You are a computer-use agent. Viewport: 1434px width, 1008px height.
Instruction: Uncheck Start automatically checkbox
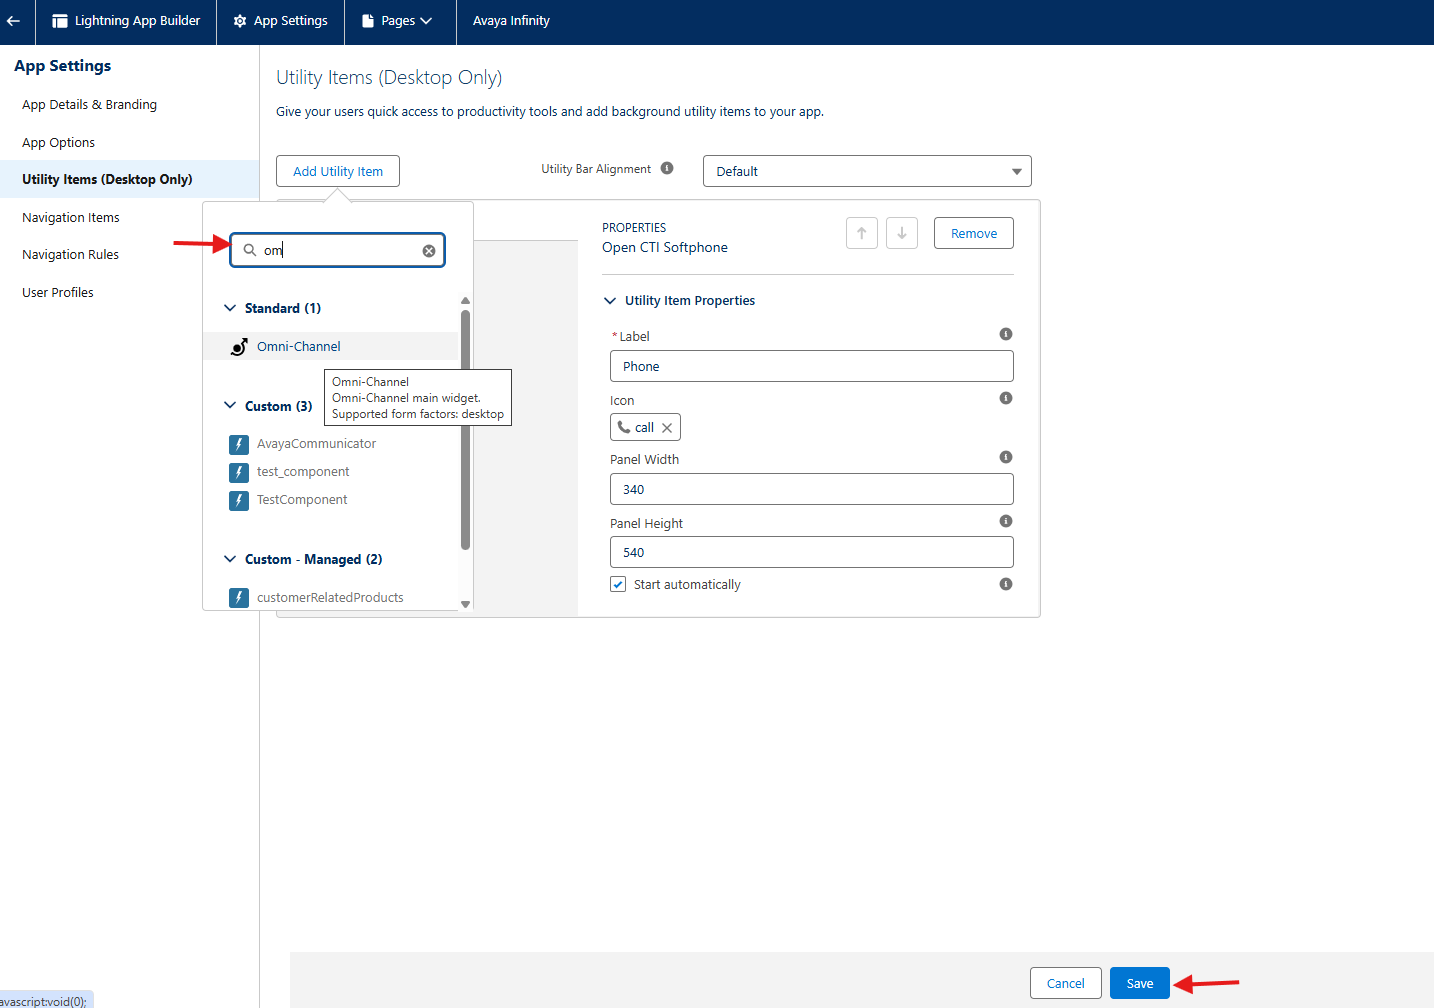[618, 584]
